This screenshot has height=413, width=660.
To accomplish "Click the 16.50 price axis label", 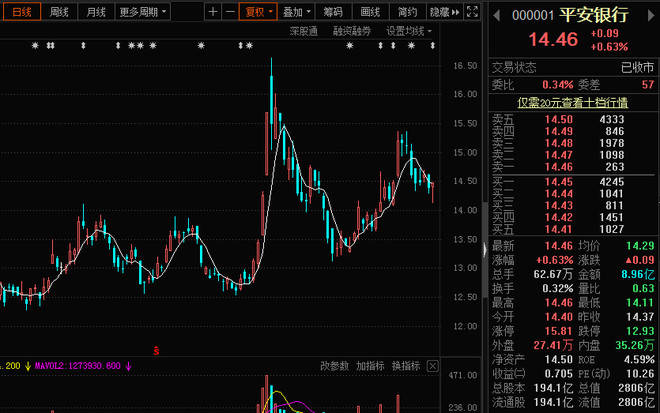I will [465, 66].
